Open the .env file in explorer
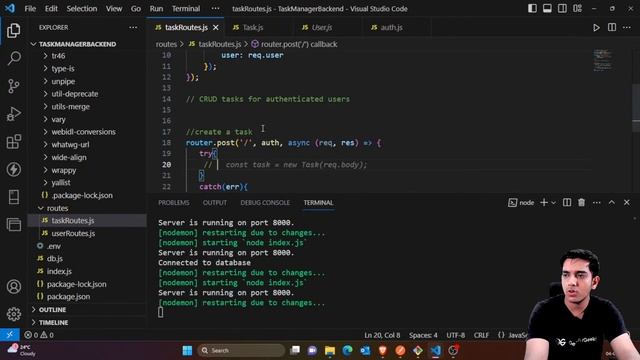 [54, 246]
